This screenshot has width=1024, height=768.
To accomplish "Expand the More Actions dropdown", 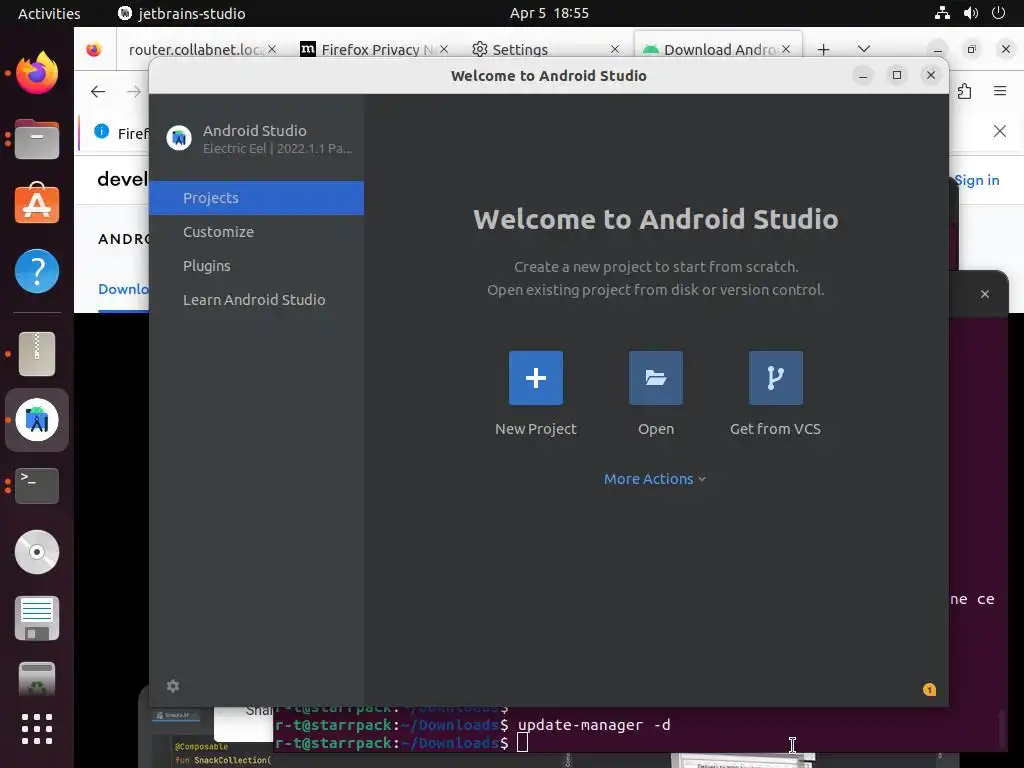I will pyautogui.click(x=655, y=479).
